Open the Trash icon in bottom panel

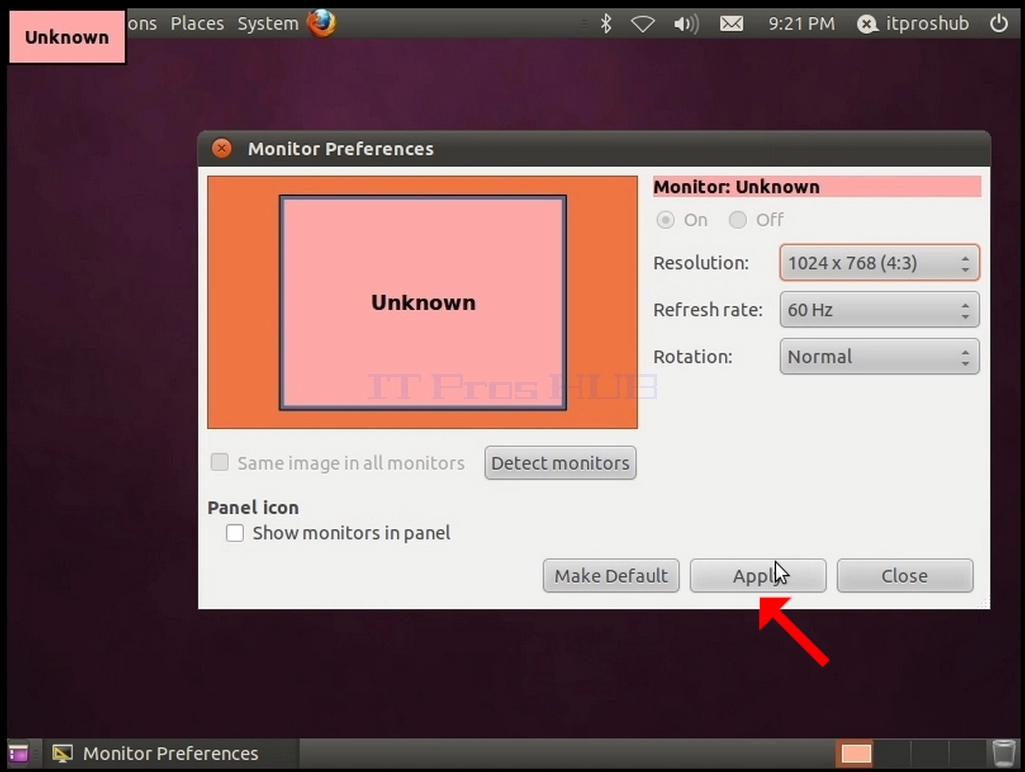click(1003, 753)
